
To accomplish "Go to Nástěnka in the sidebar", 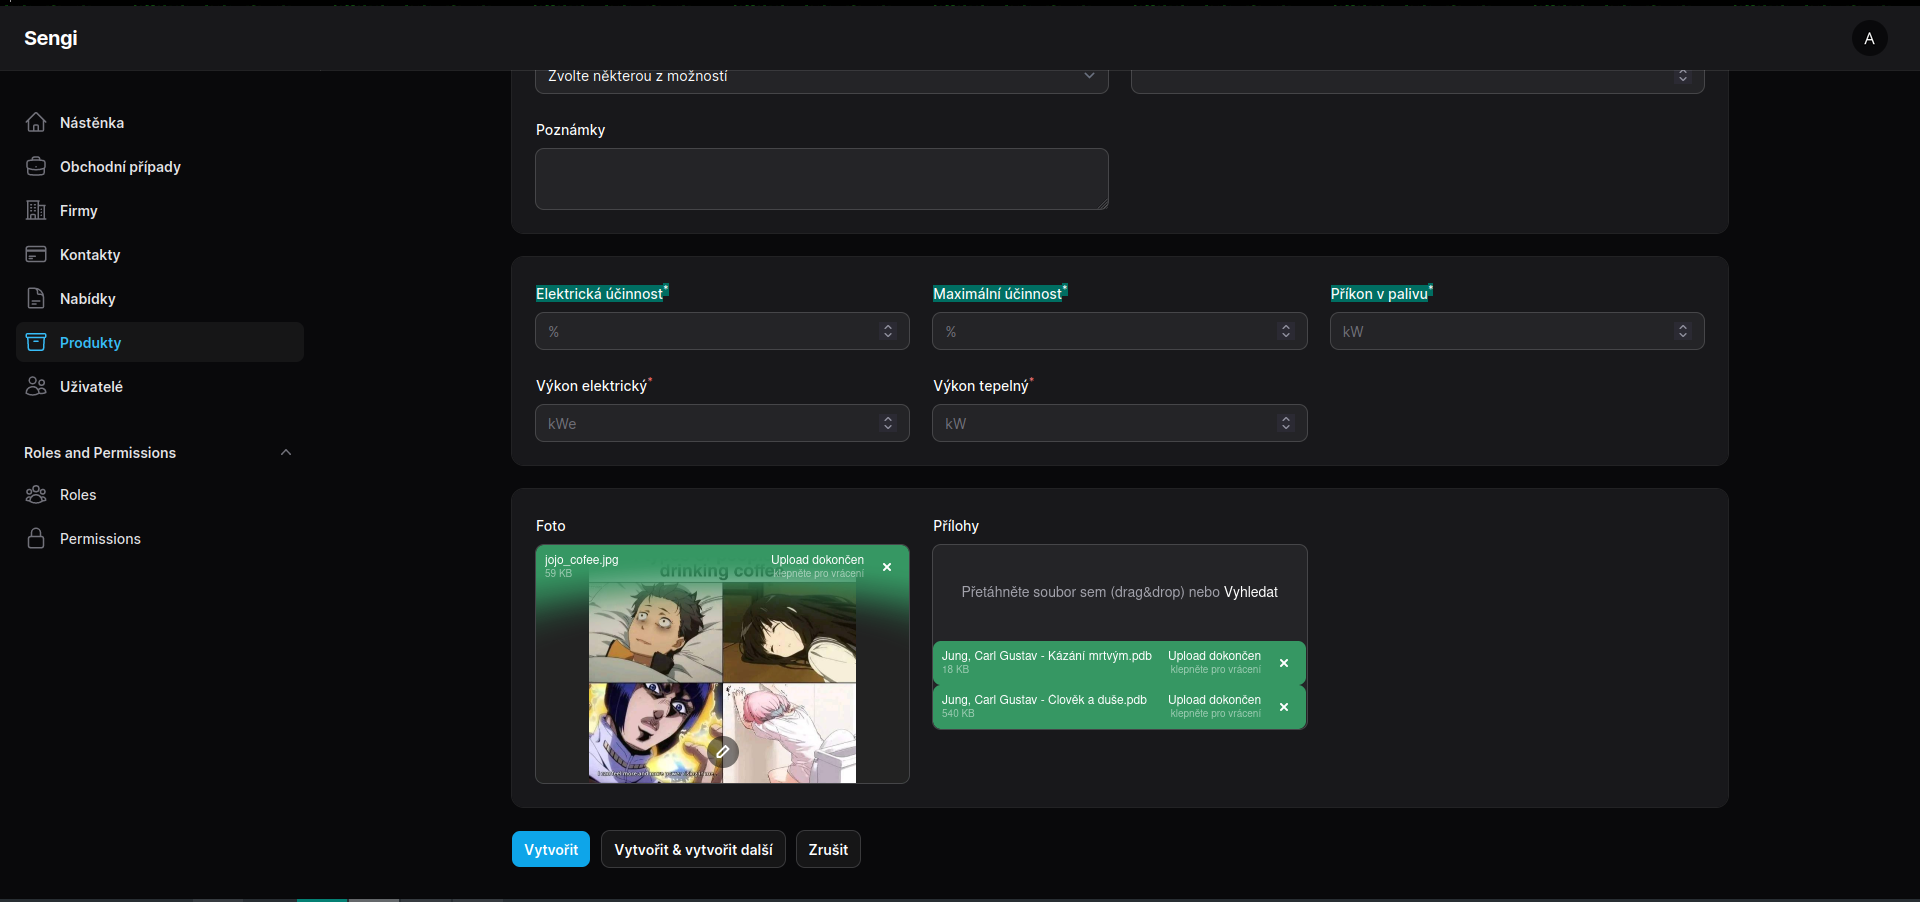I will 160,122.
